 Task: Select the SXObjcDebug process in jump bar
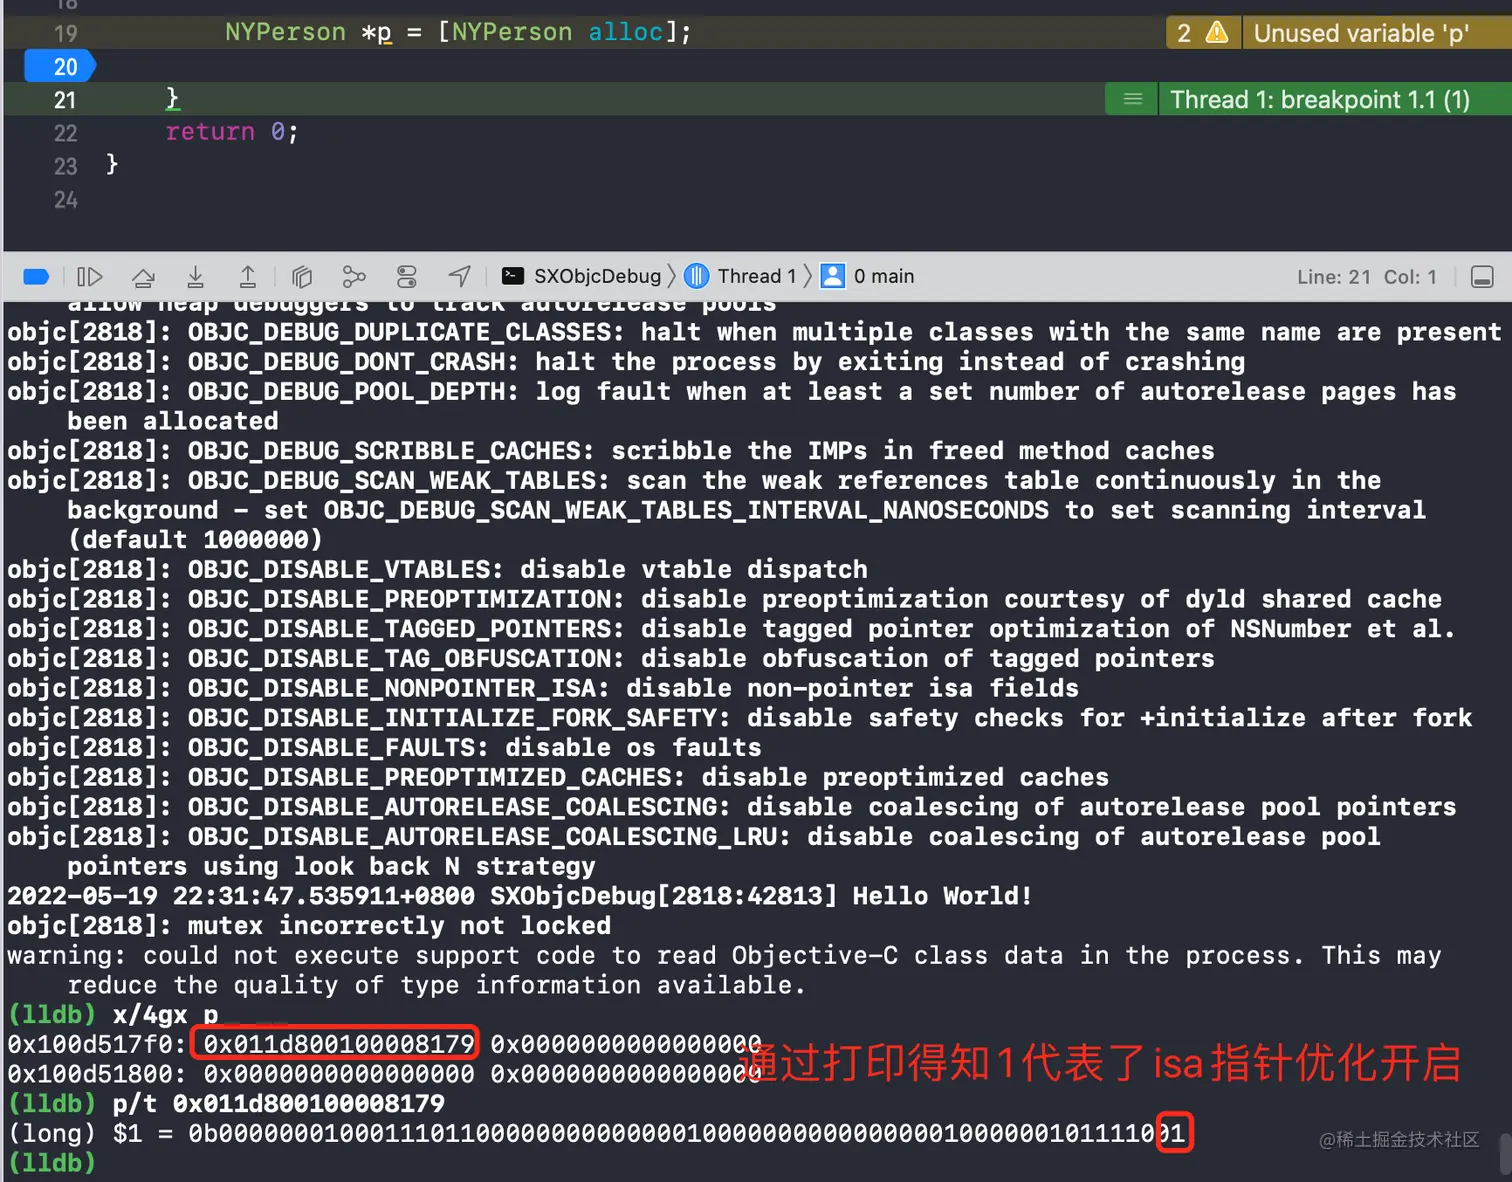click(582, 276)
